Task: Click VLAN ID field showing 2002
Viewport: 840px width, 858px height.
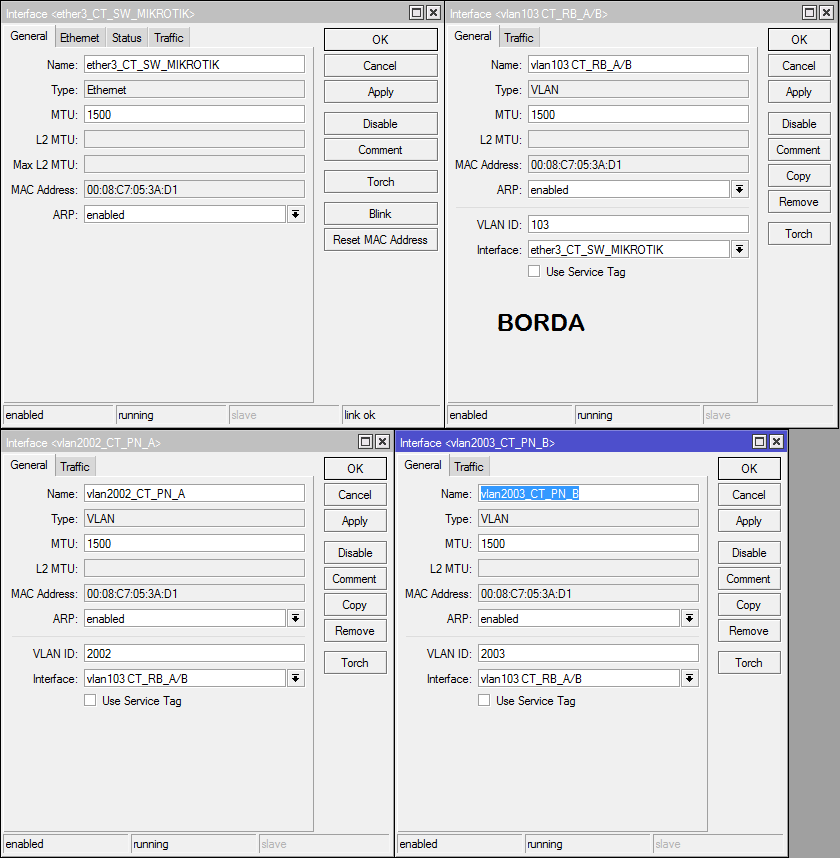Action: pyautogui.click(x=194, y=653)
